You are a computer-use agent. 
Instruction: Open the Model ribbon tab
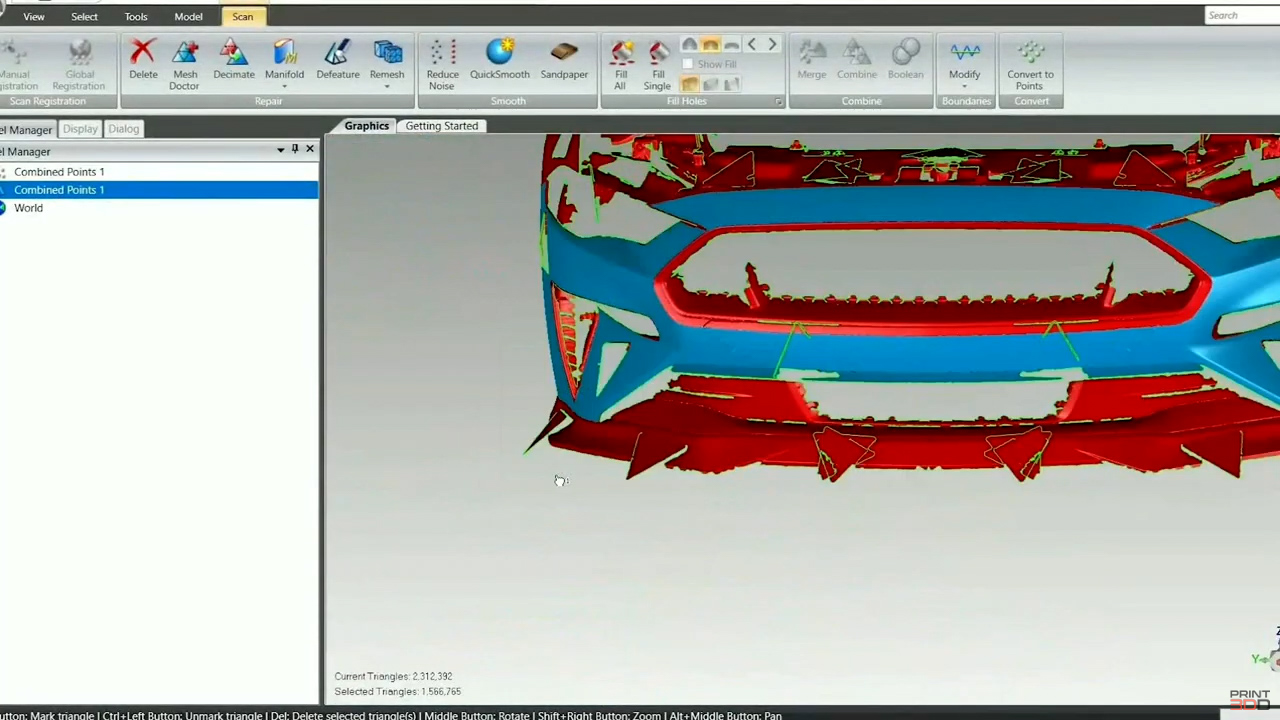click(x=188, y=17)
